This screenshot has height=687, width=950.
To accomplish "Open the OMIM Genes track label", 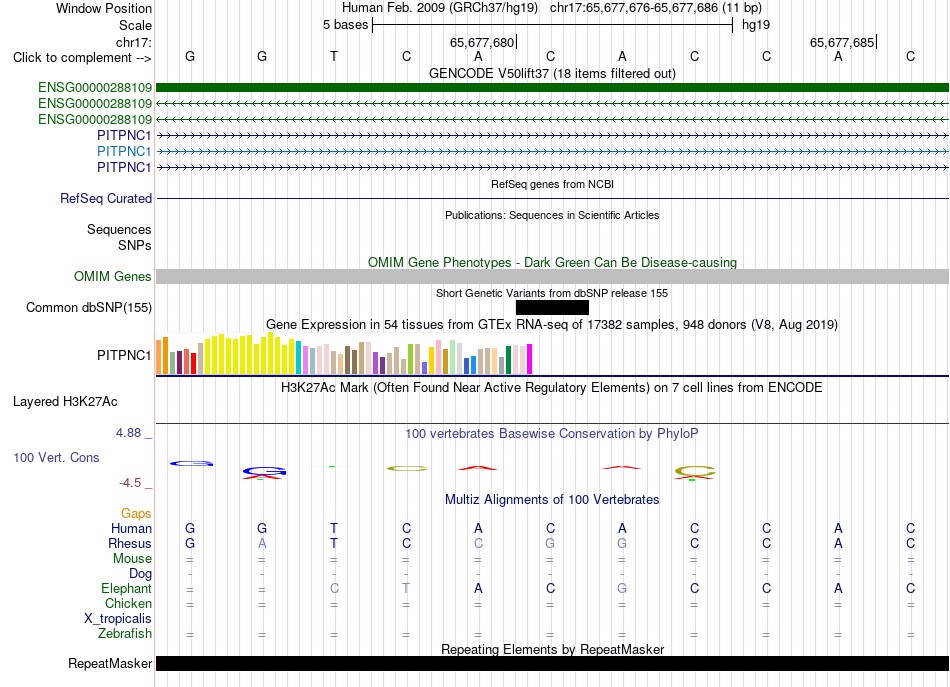I will pyautogui.click(x=113, y=276).
